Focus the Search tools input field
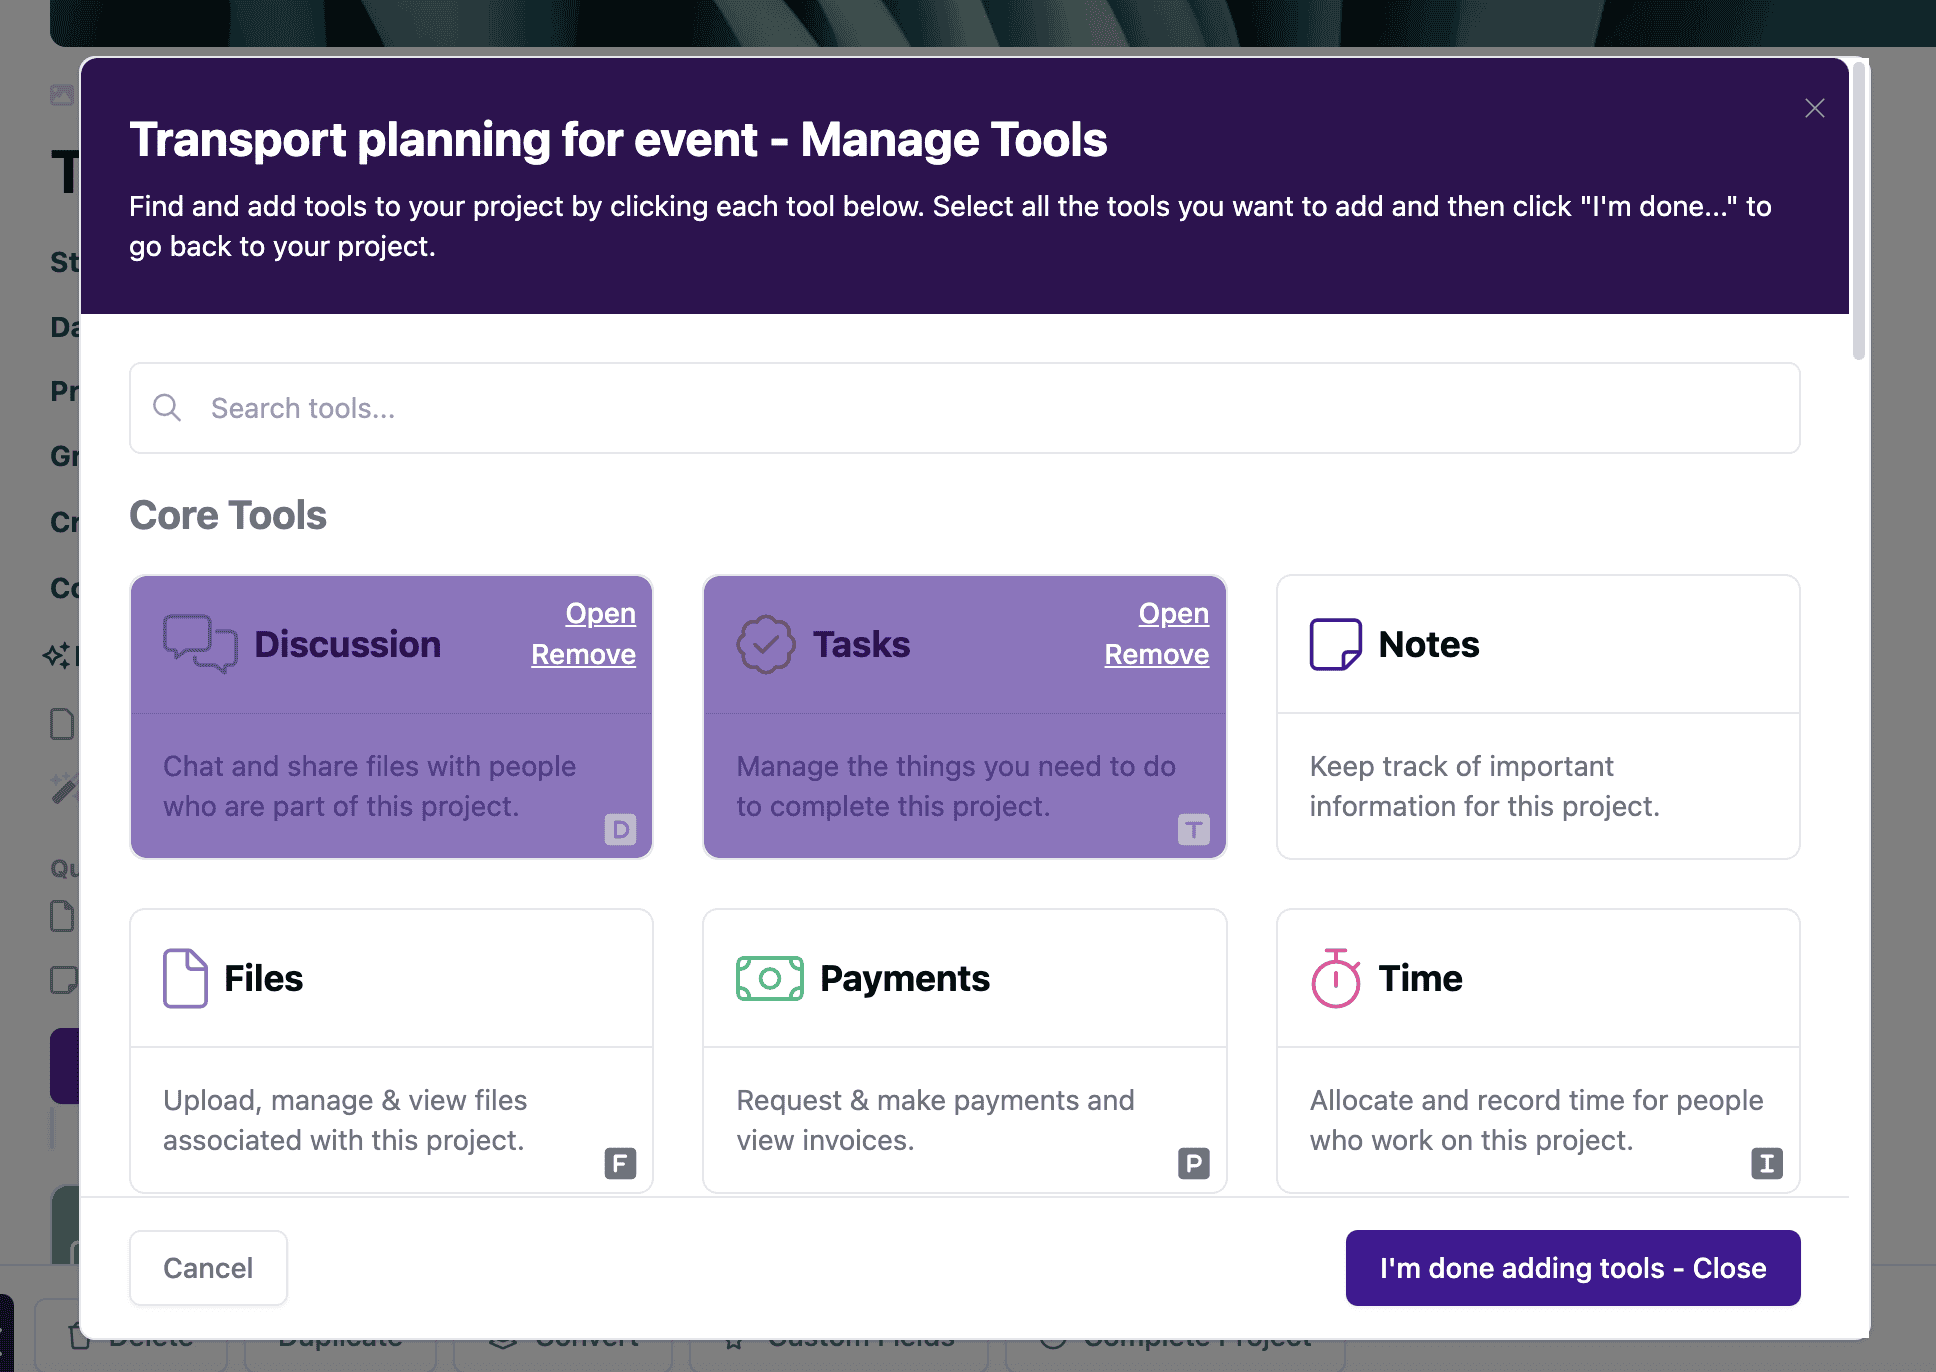This screenshot has height=1372, width=1936. click(990, 408)
